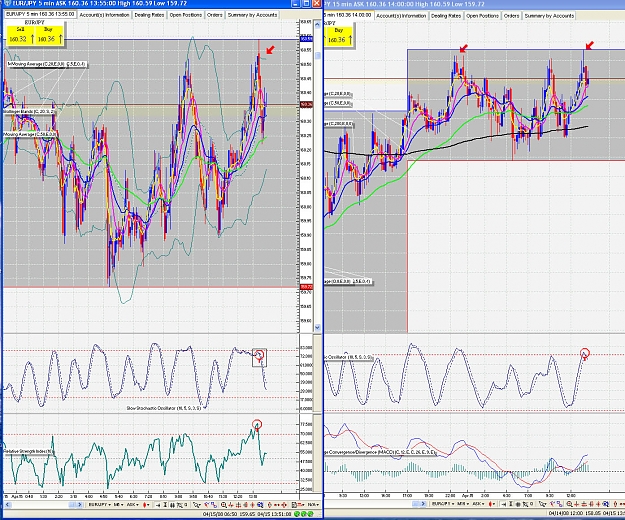Click right scroll arrow on right chart time axis
The width and height of the screenshot is (625, 520).
click(x=423, y=504)
